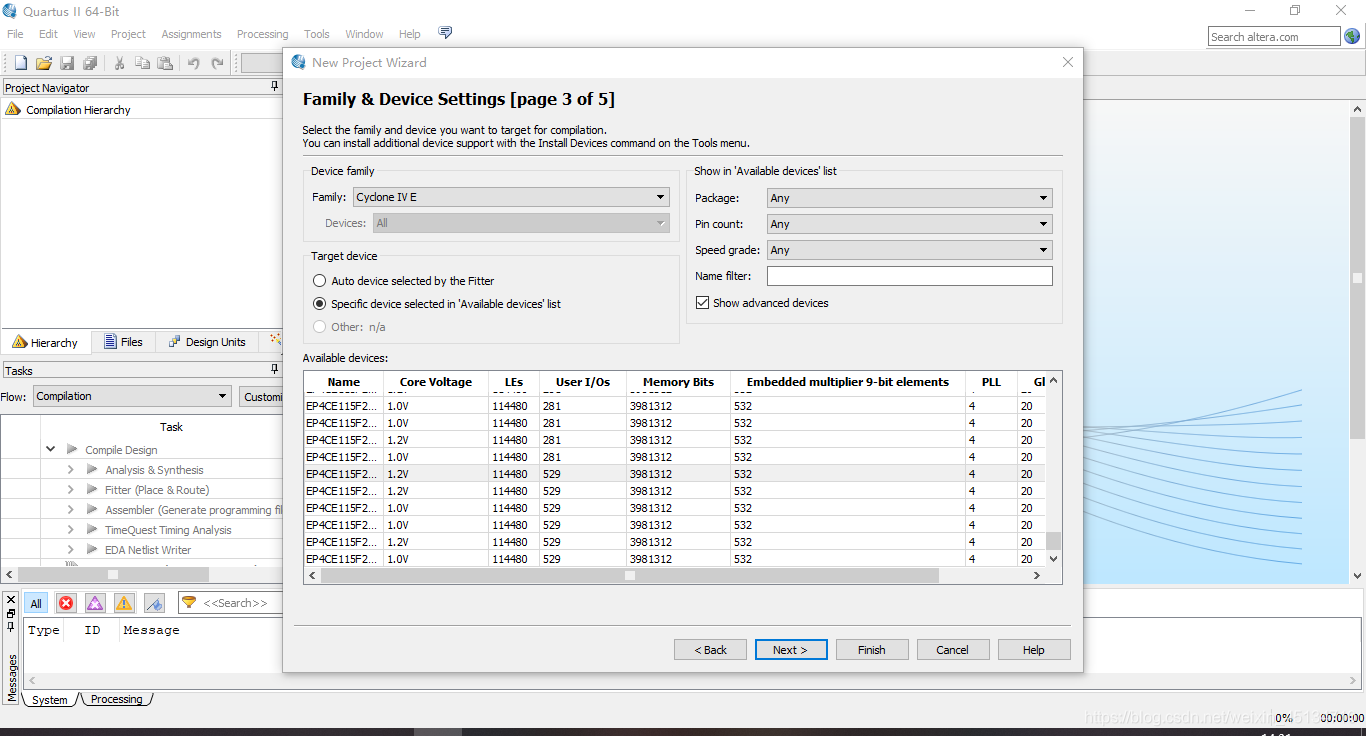Image resolution: width=1366 pixels, height=736 pixels.
Task: Open the Tools menu
Action: pyautogui.click(x=316, y=34)
